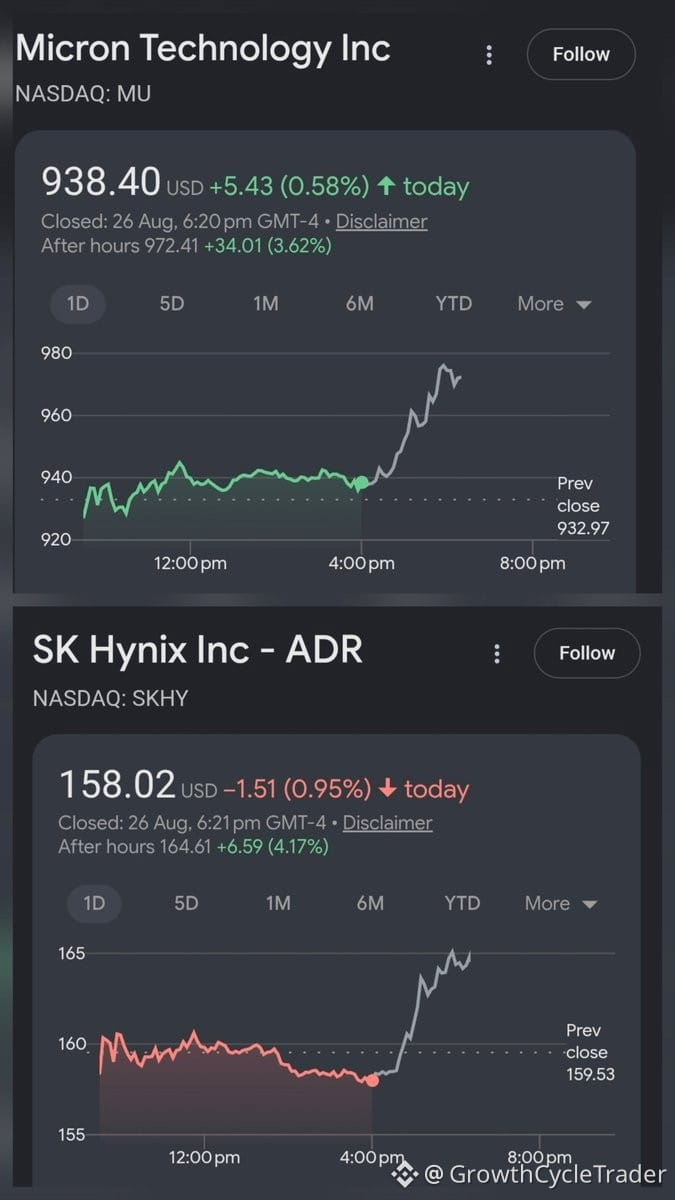
Task: Follow SK Hynix Inc - ADR
Action: pyautogui.click(x=587, y=653)
